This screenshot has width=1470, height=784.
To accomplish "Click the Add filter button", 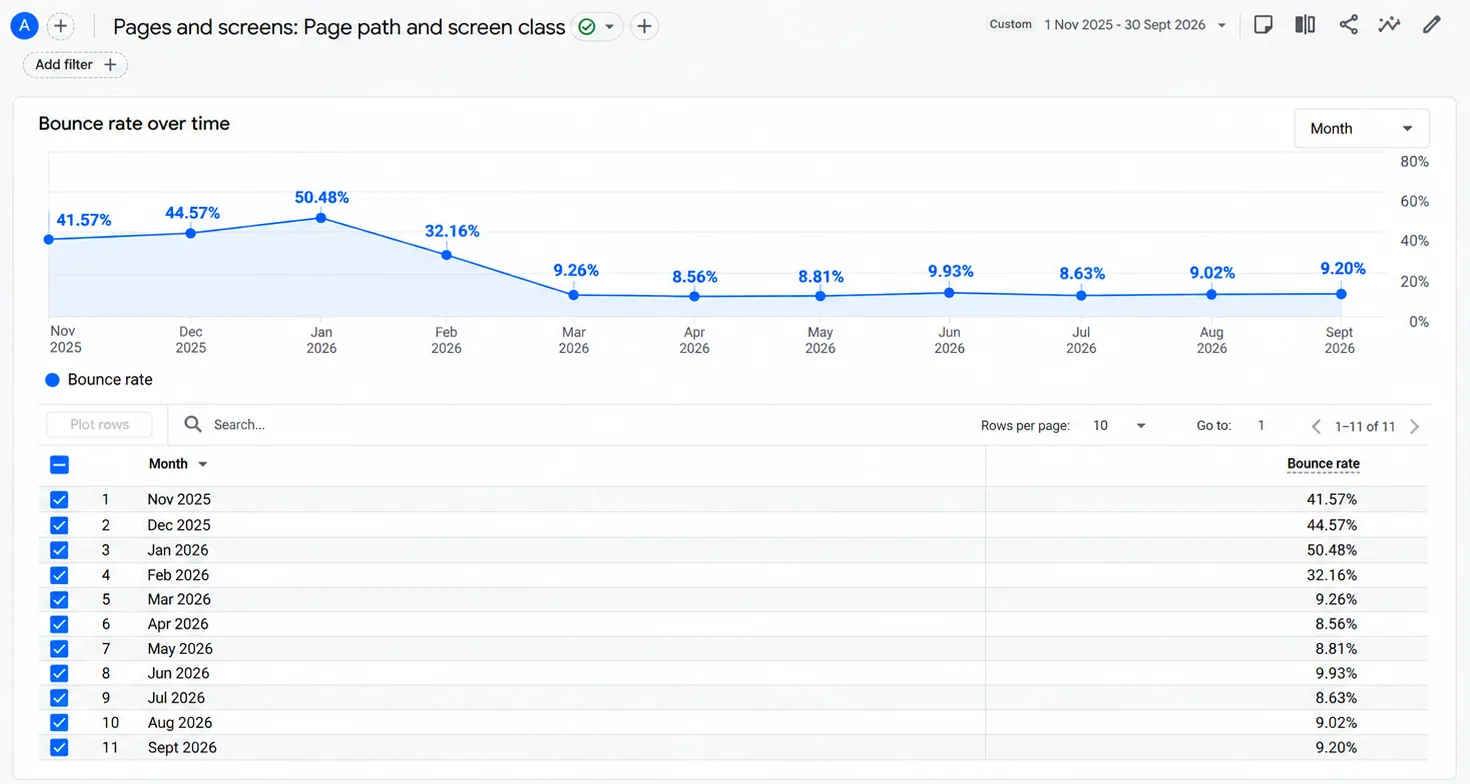I will pos(76,65).
